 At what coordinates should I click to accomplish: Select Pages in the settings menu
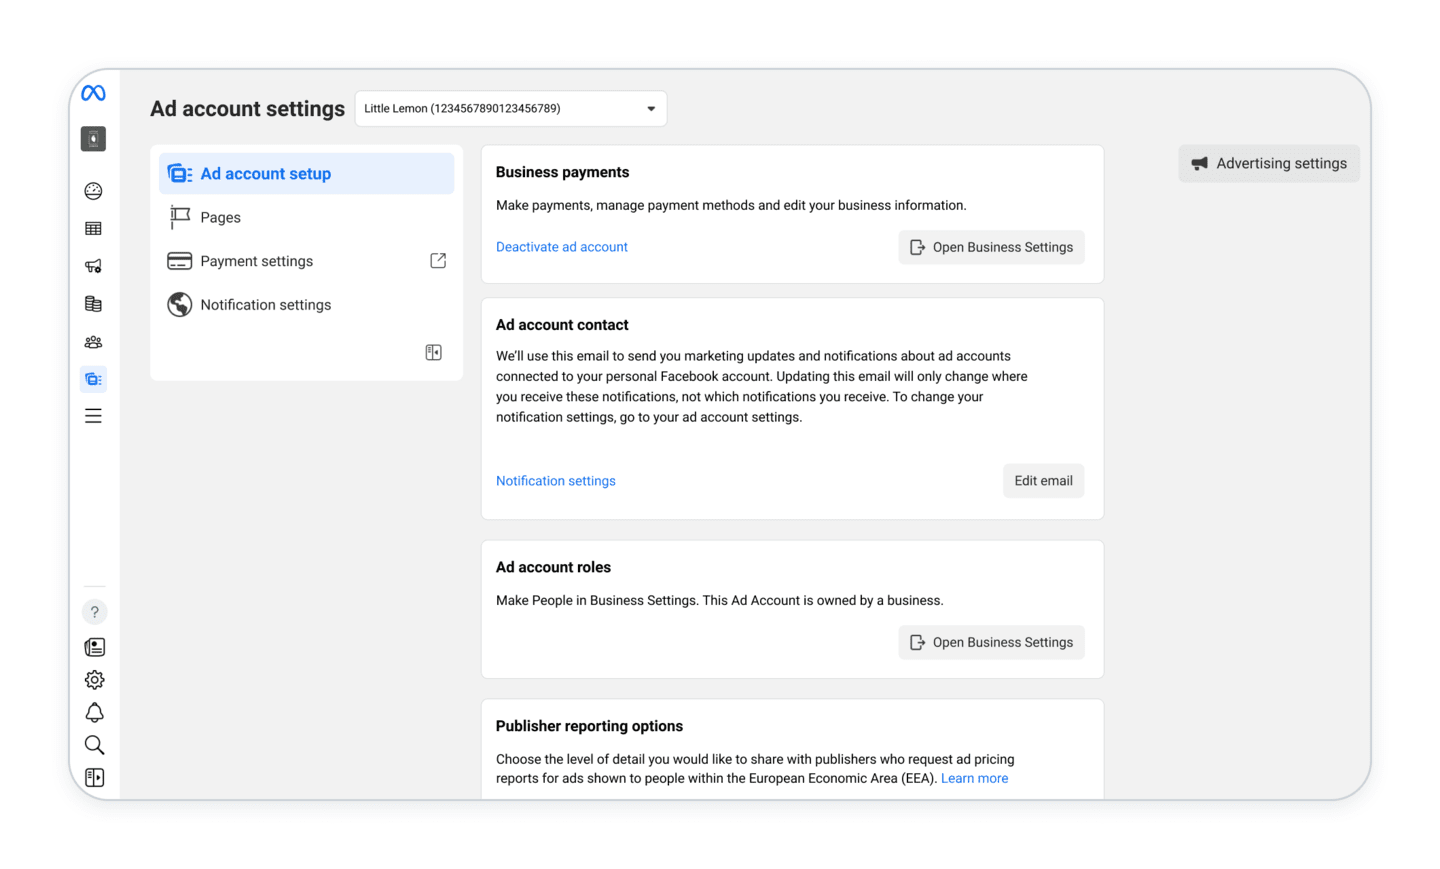click(x=220, y=218)
